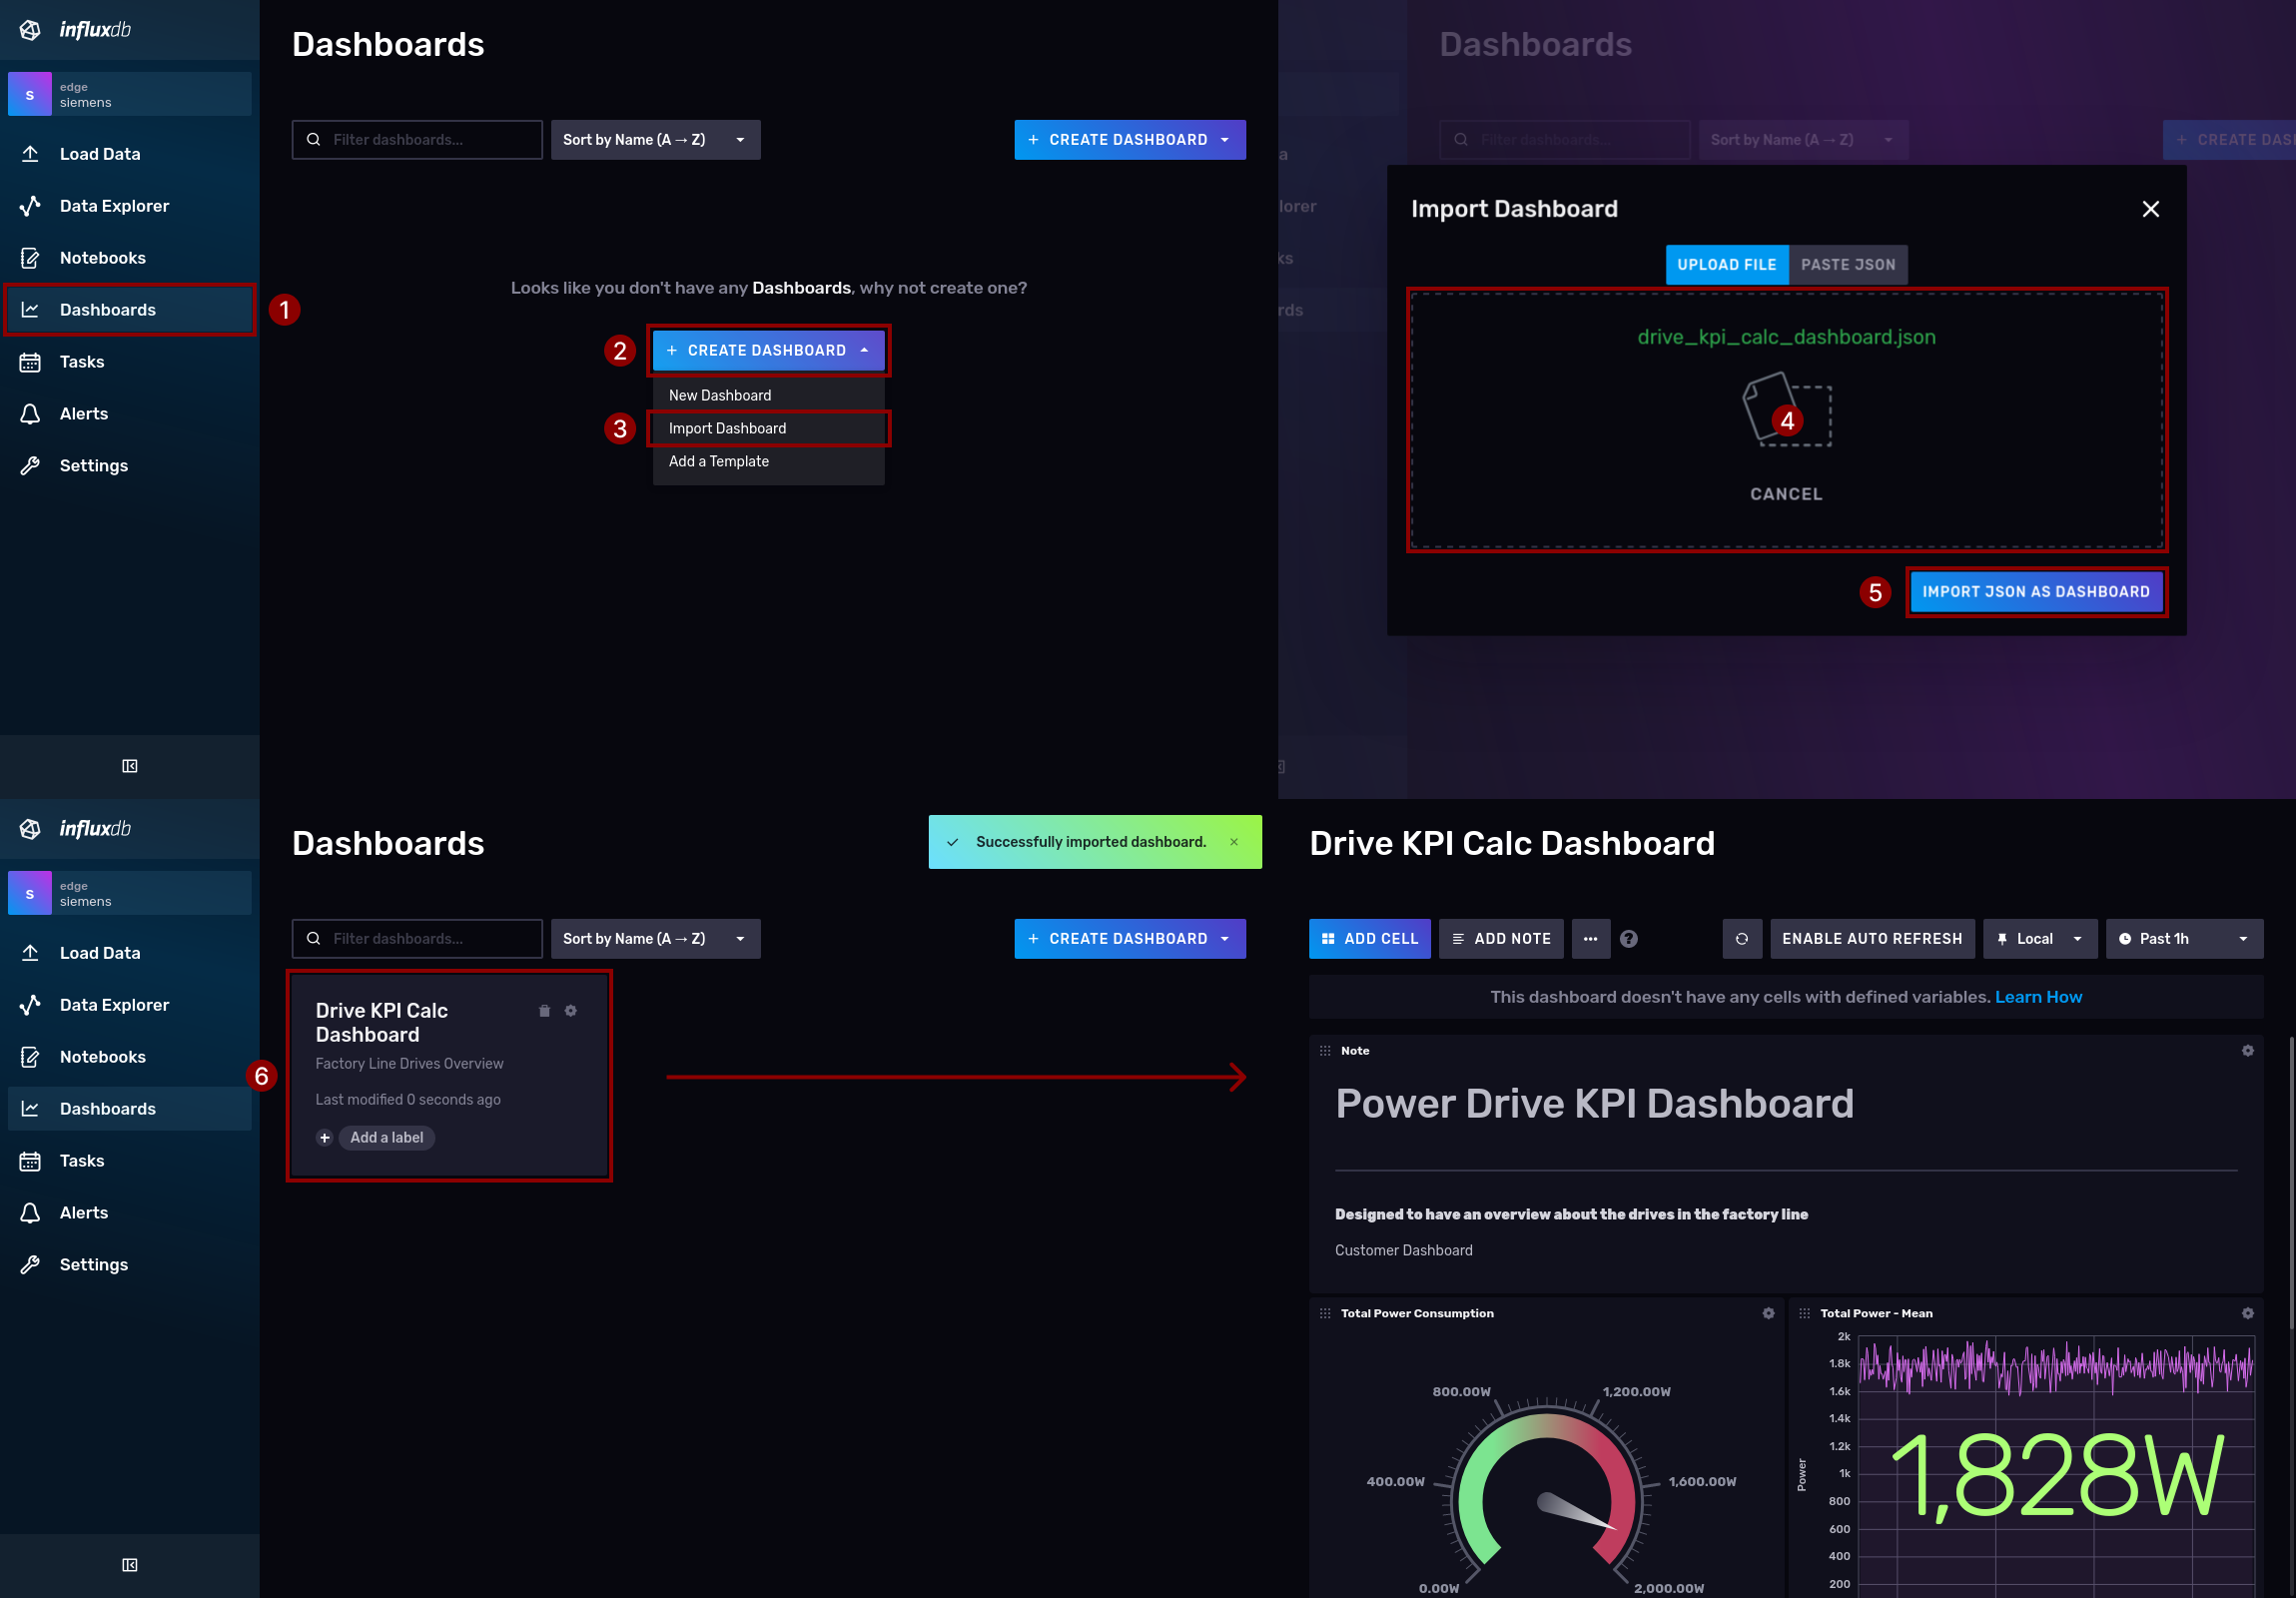Select Import Dashboard from the create menu

click(x=727, y=428)
